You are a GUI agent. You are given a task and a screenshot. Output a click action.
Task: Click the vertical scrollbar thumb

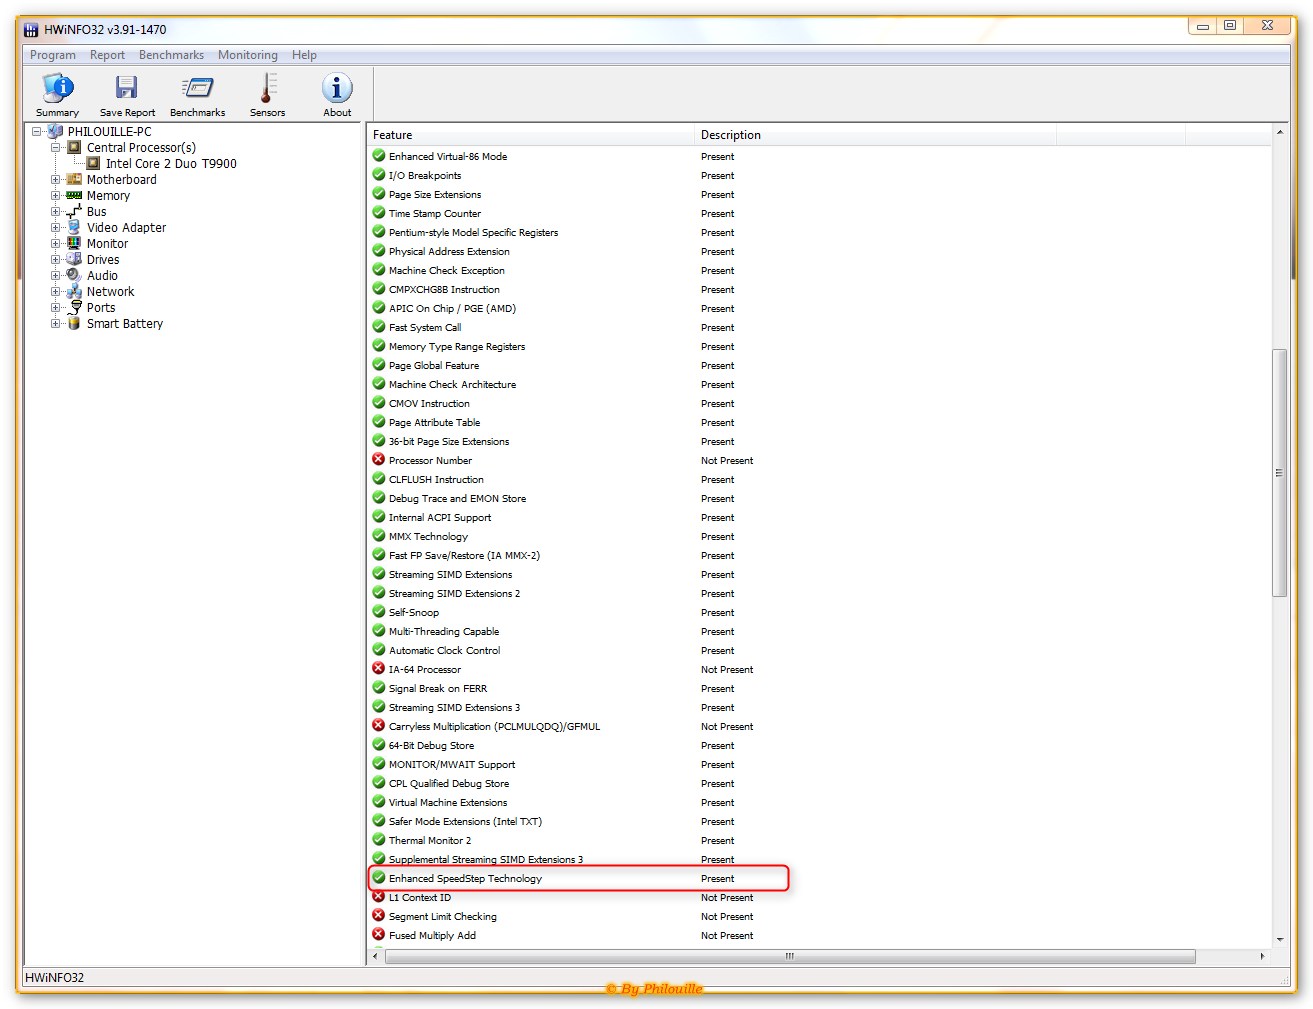[1279, 472]
